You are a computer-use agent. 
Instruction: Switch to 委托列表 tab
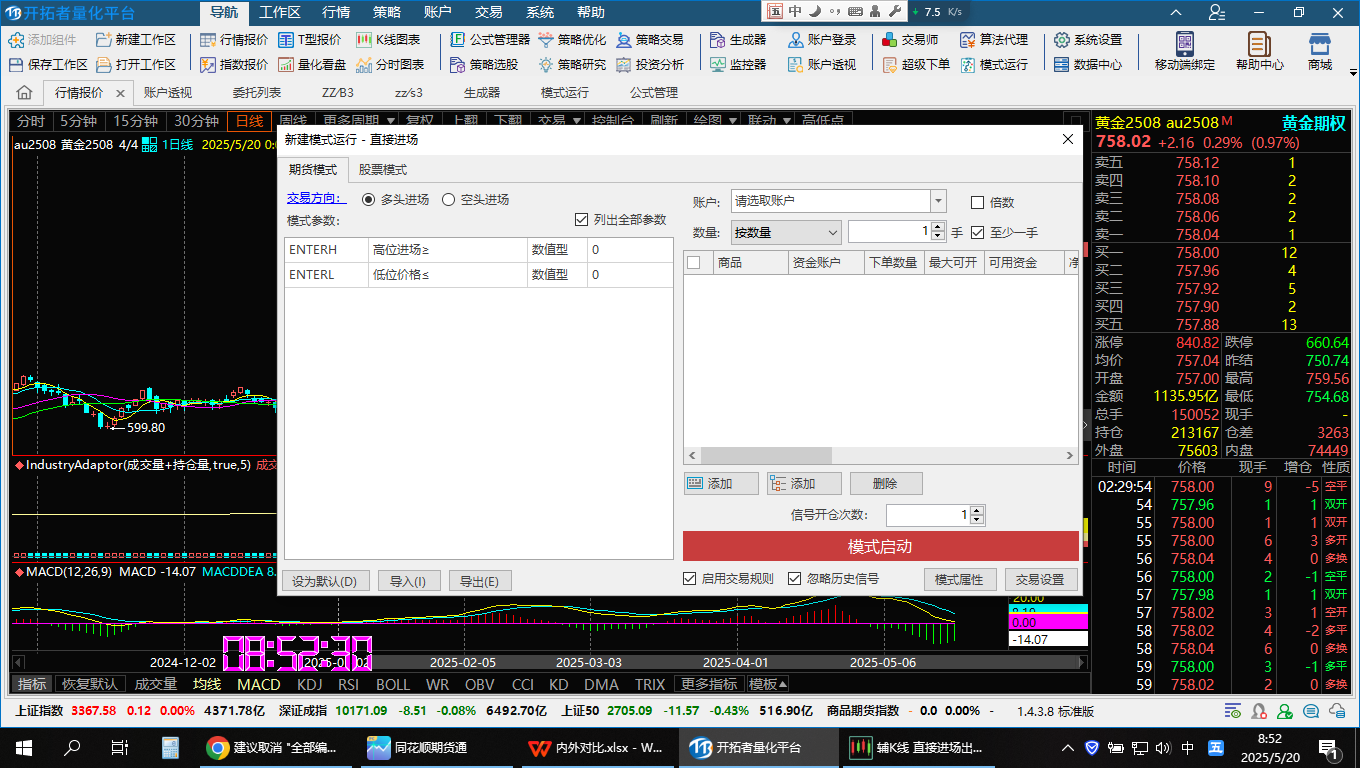tap(257, 93)
